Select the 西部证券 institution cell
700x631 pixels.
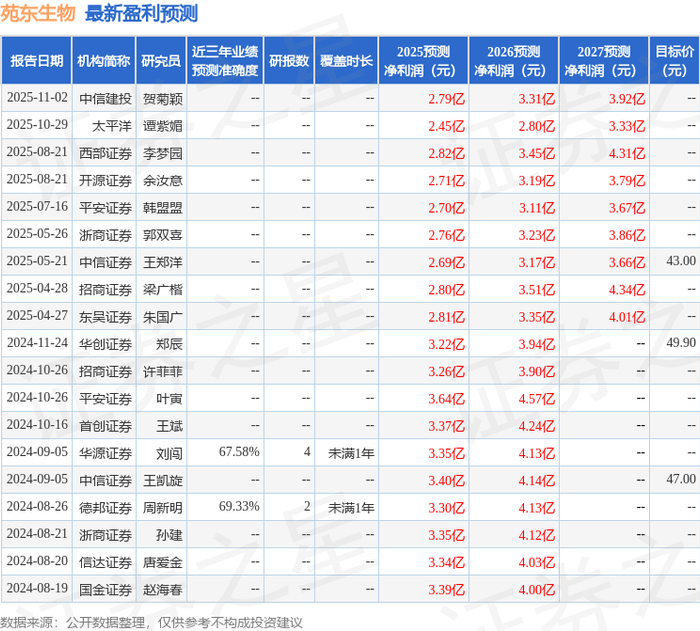tap(105, 153)
